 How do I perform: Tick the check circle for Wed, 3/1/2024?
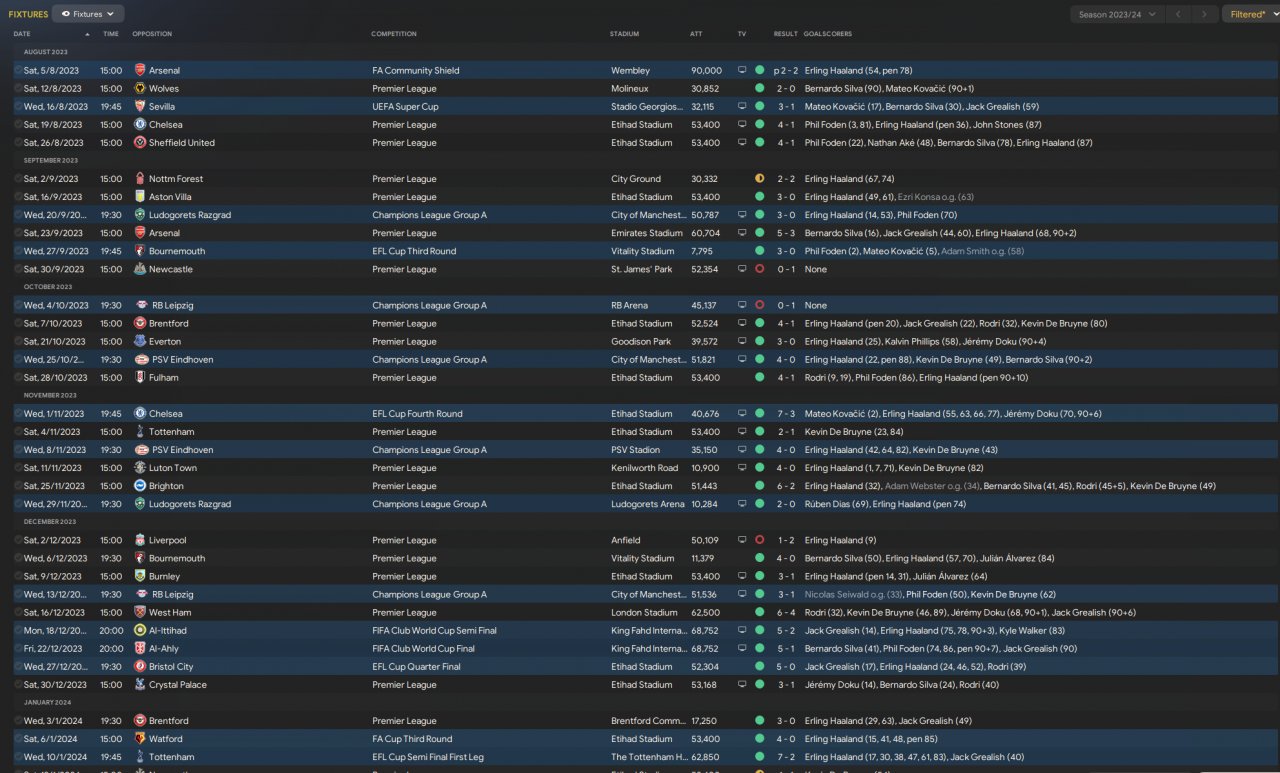[x=18, y=721]
